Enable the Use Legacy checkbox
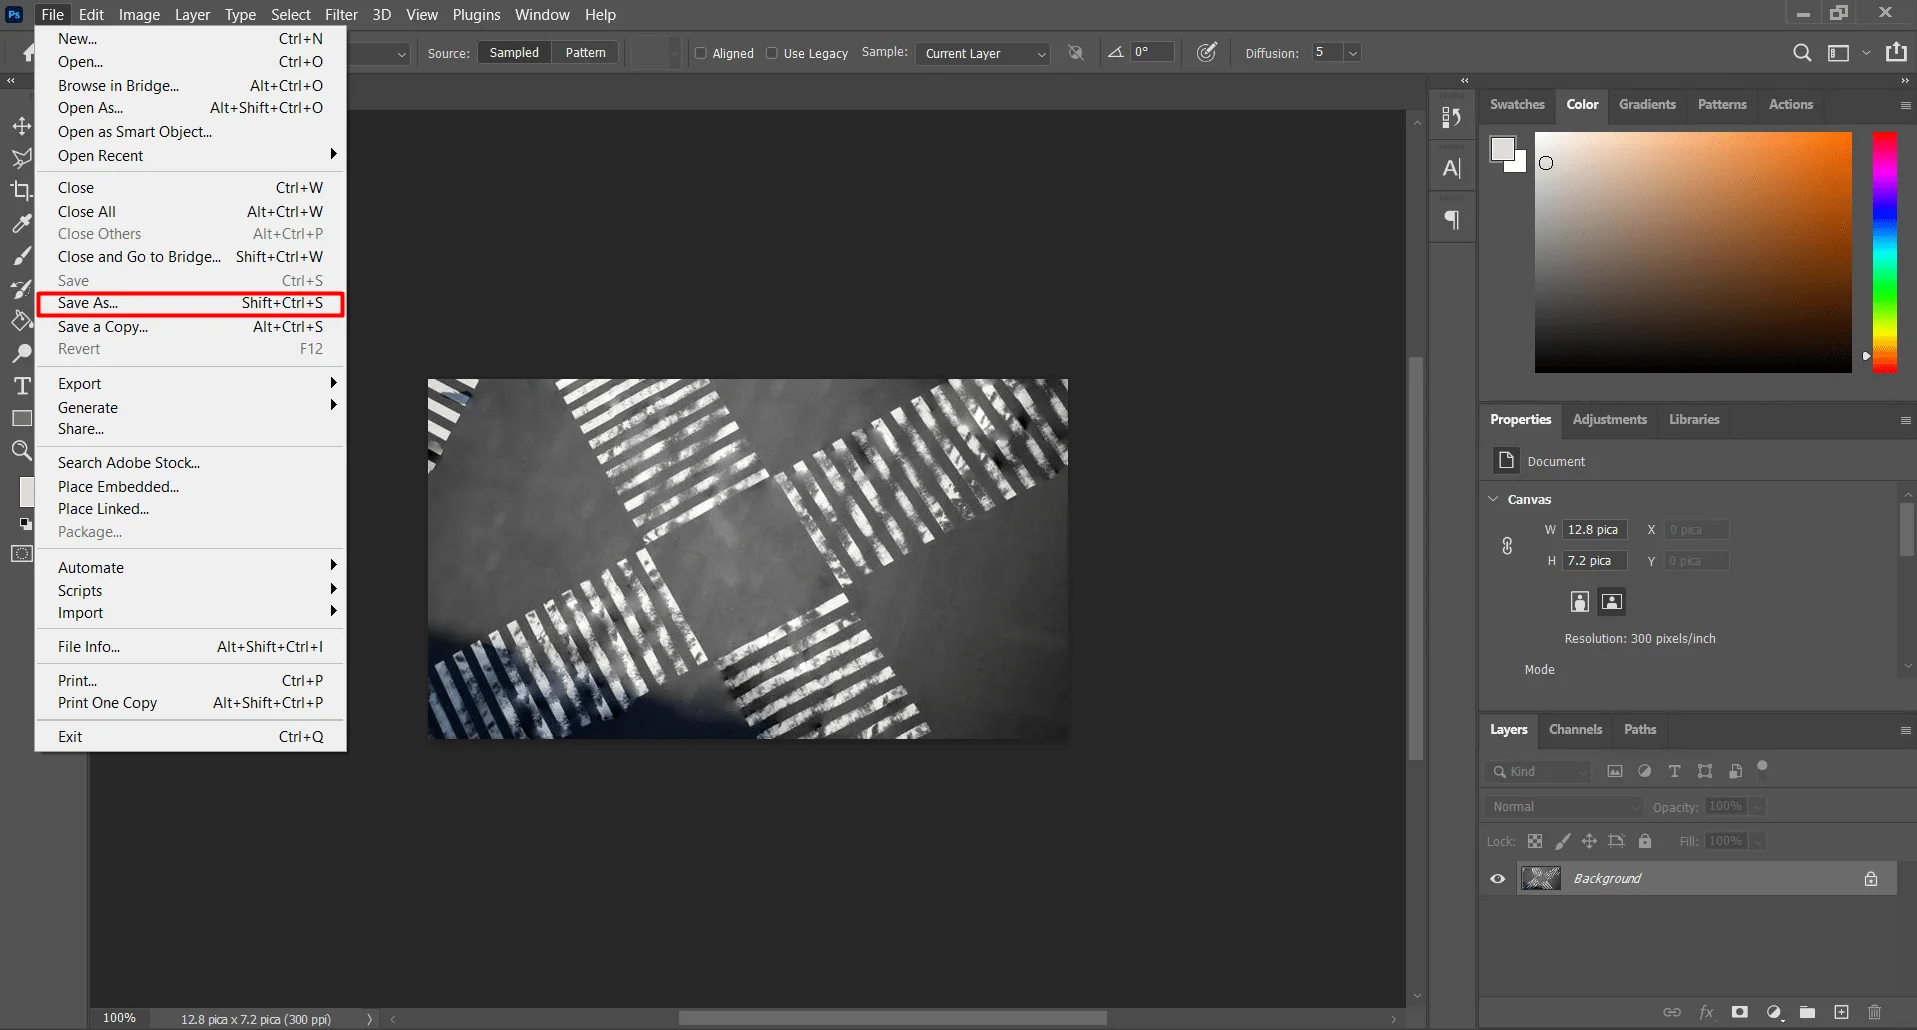Viewport: 1917px width, 1030px height. coord(772,53)
